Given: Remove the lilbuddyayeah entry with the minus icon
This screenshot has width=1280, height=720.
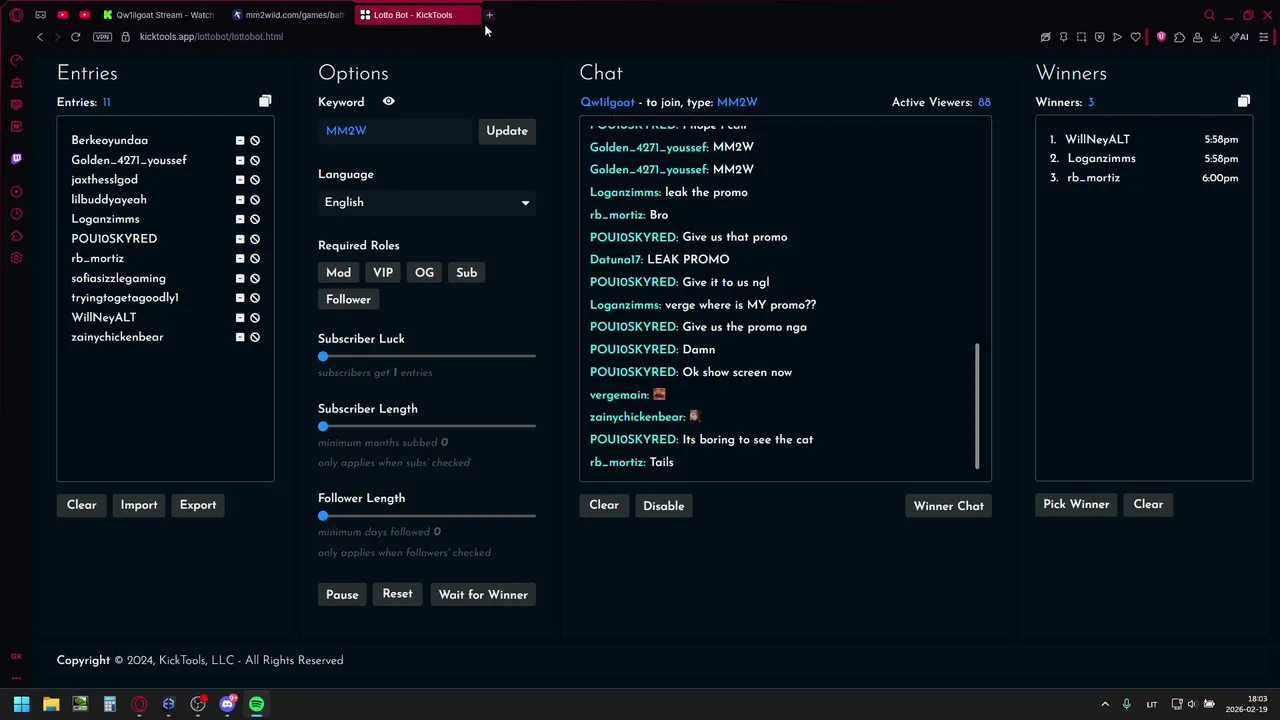Looking at the screenshot, I should pyautogui.click(x=240, y=200).
